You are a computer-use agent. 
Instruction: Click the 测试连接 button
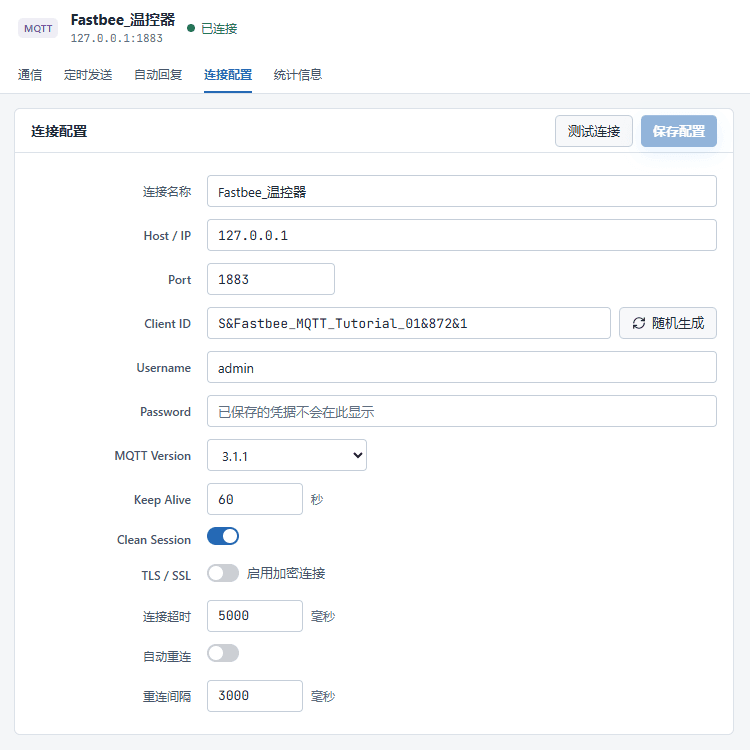(594, 131)
